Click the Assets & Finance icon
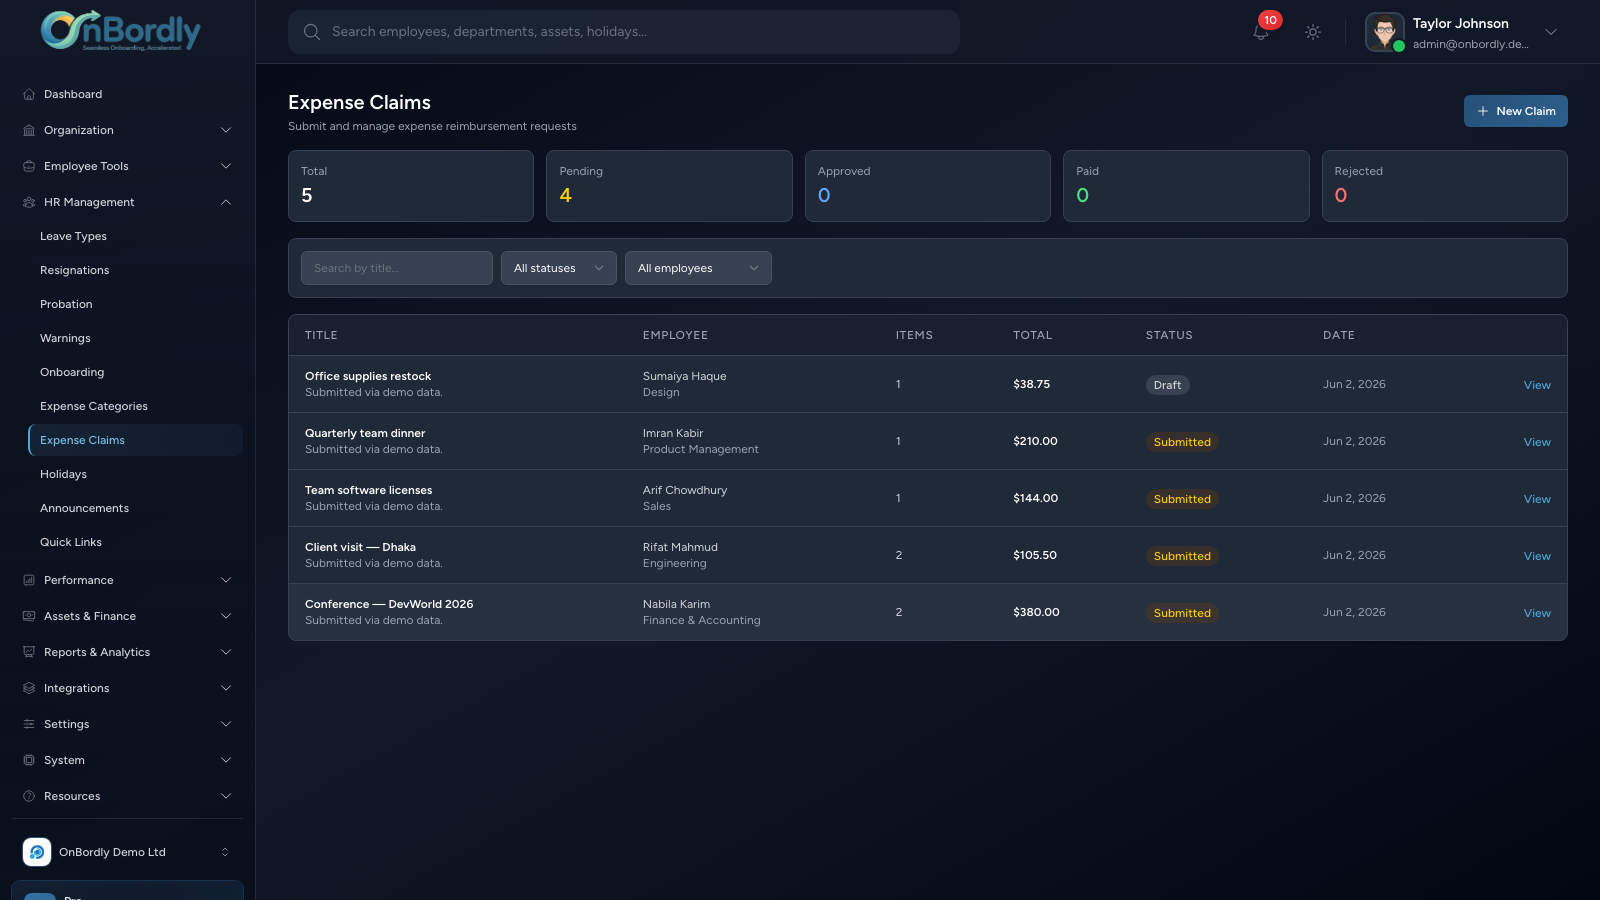Image resolution: width=1600 pixels, height=900 pixels. coord(29,616)
